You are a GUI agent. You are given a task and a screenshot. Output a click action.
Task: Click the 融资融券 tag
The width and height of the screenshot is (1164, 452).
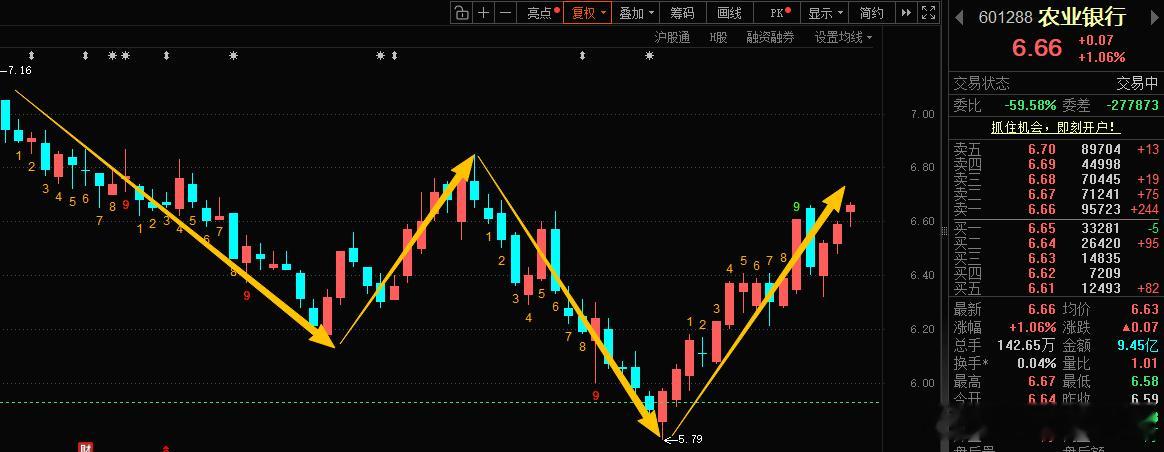point(770,37)
